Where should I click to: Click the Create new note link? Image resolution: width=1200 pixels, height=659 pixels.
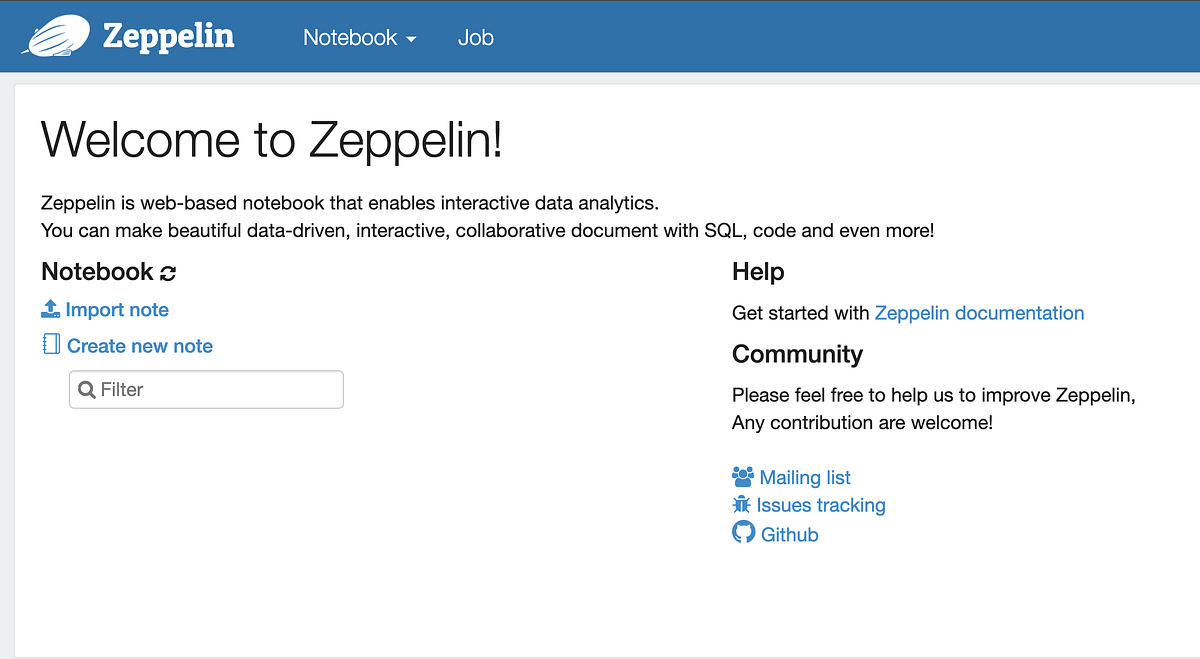pos(139,345)
